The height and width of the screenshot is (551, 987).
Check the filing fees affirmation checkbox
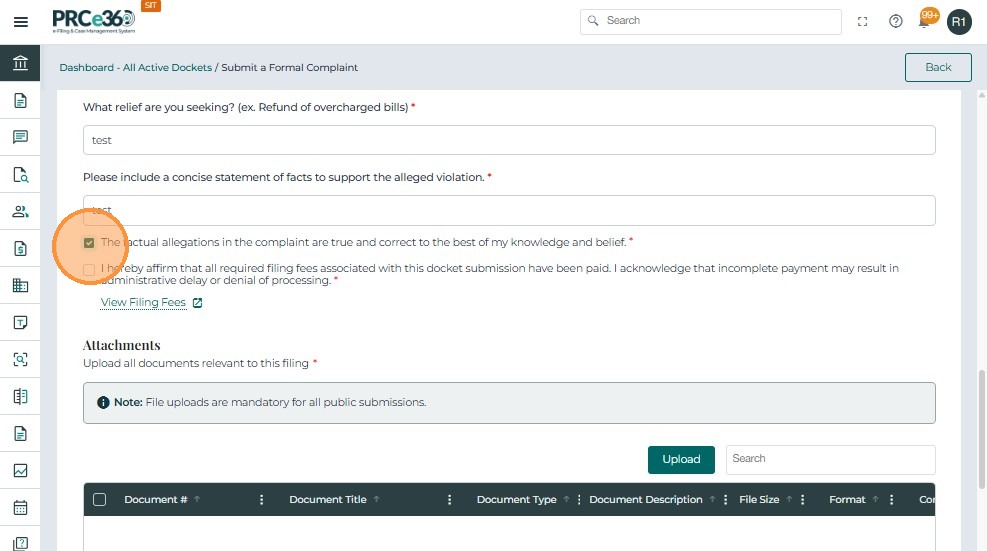[x=90, y=269]
